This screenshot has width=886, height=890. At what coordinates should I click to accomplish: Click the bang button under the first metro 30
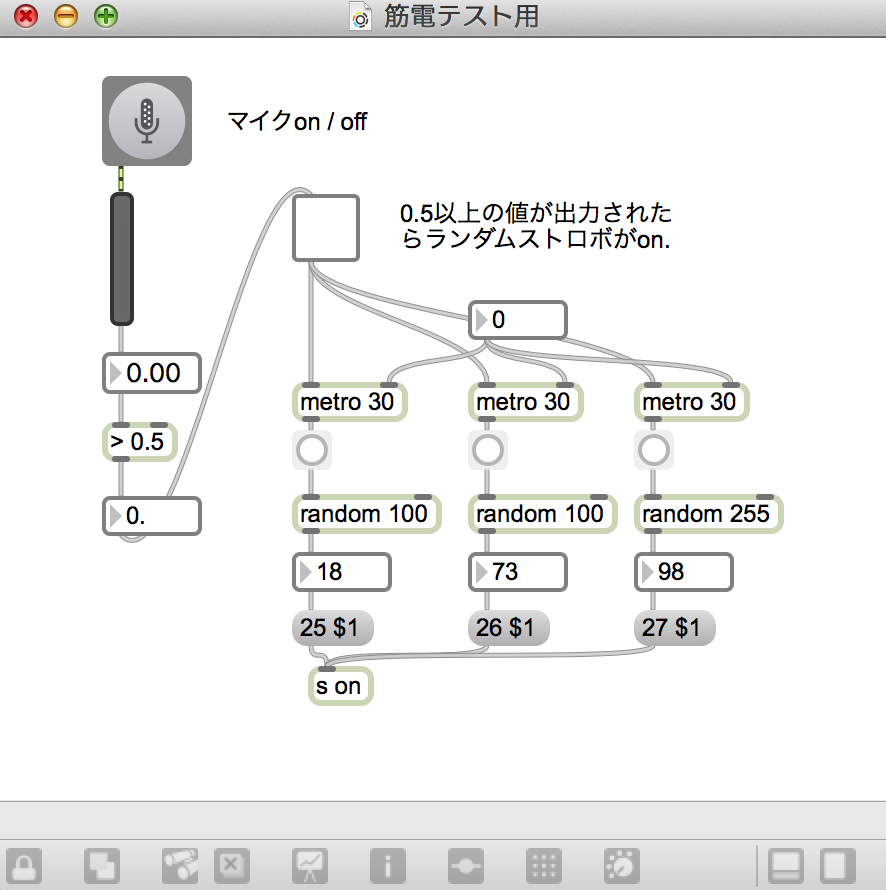pos(311,451)
